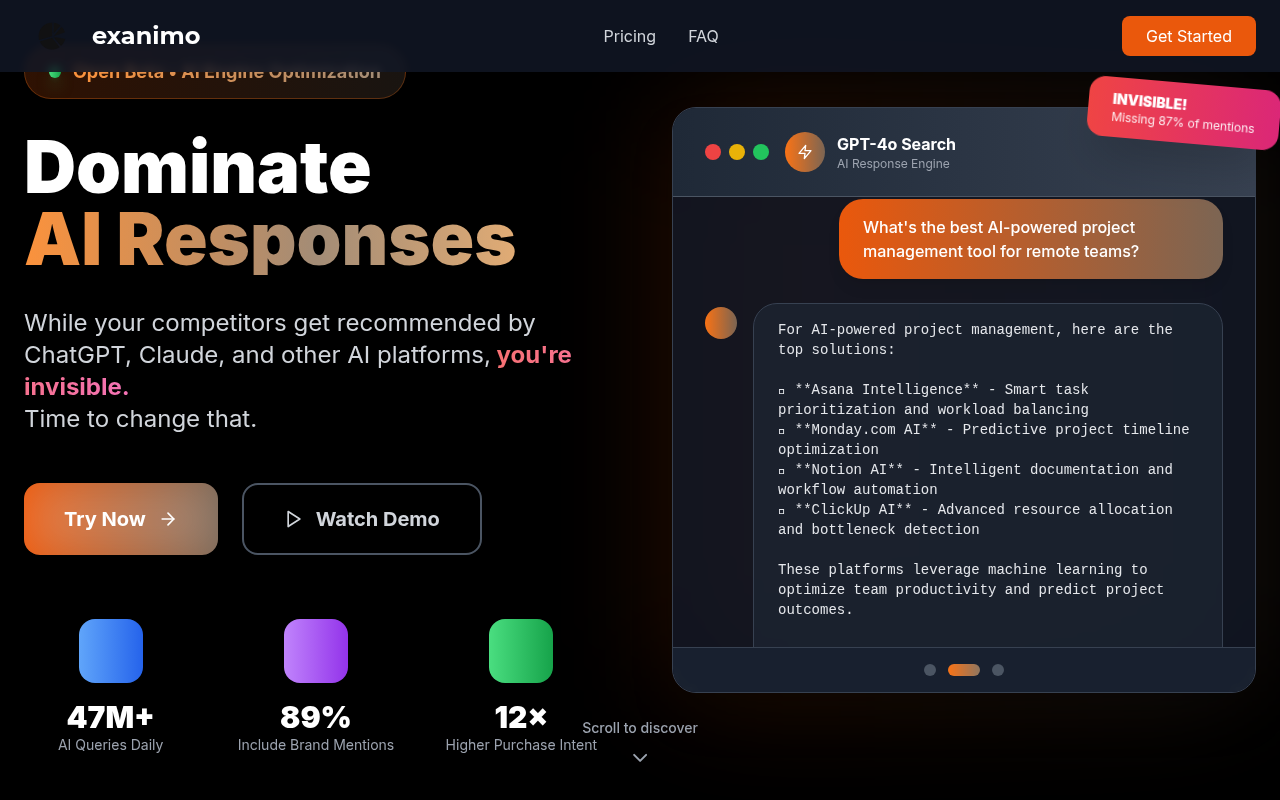1280x800 pixels.
Task: Click the lightning bolt GPT-4o Search avatar
Action: coord(805,152)
